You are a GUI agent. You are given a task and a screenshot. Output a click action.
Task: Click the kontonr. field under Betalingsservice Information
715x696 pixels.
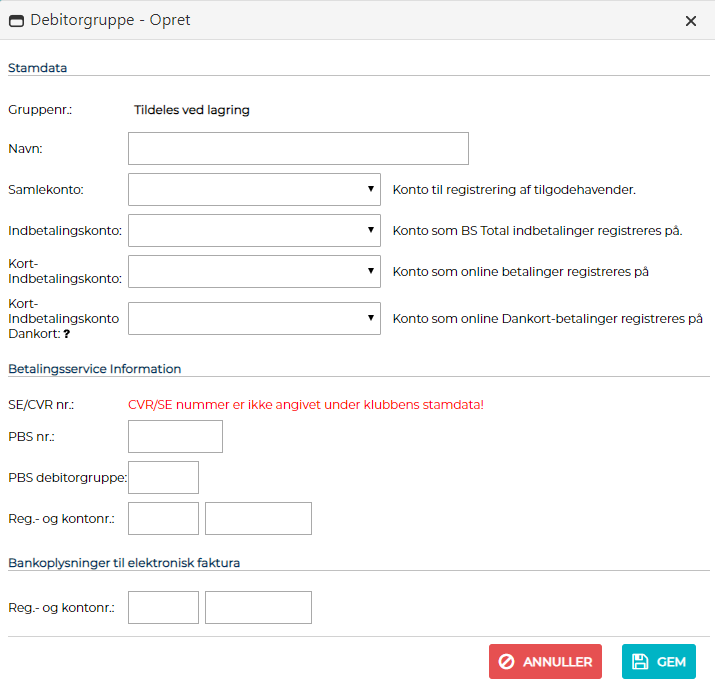click(x=258, y=518)
